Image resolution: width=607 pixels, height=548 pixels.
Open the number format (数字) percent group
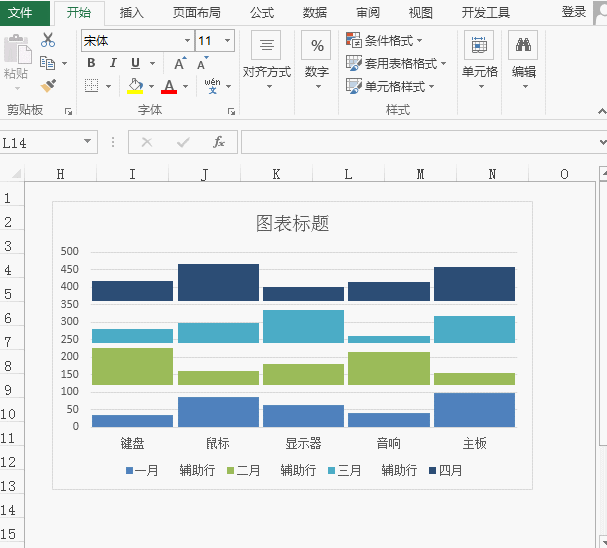(x=316, y=59)
